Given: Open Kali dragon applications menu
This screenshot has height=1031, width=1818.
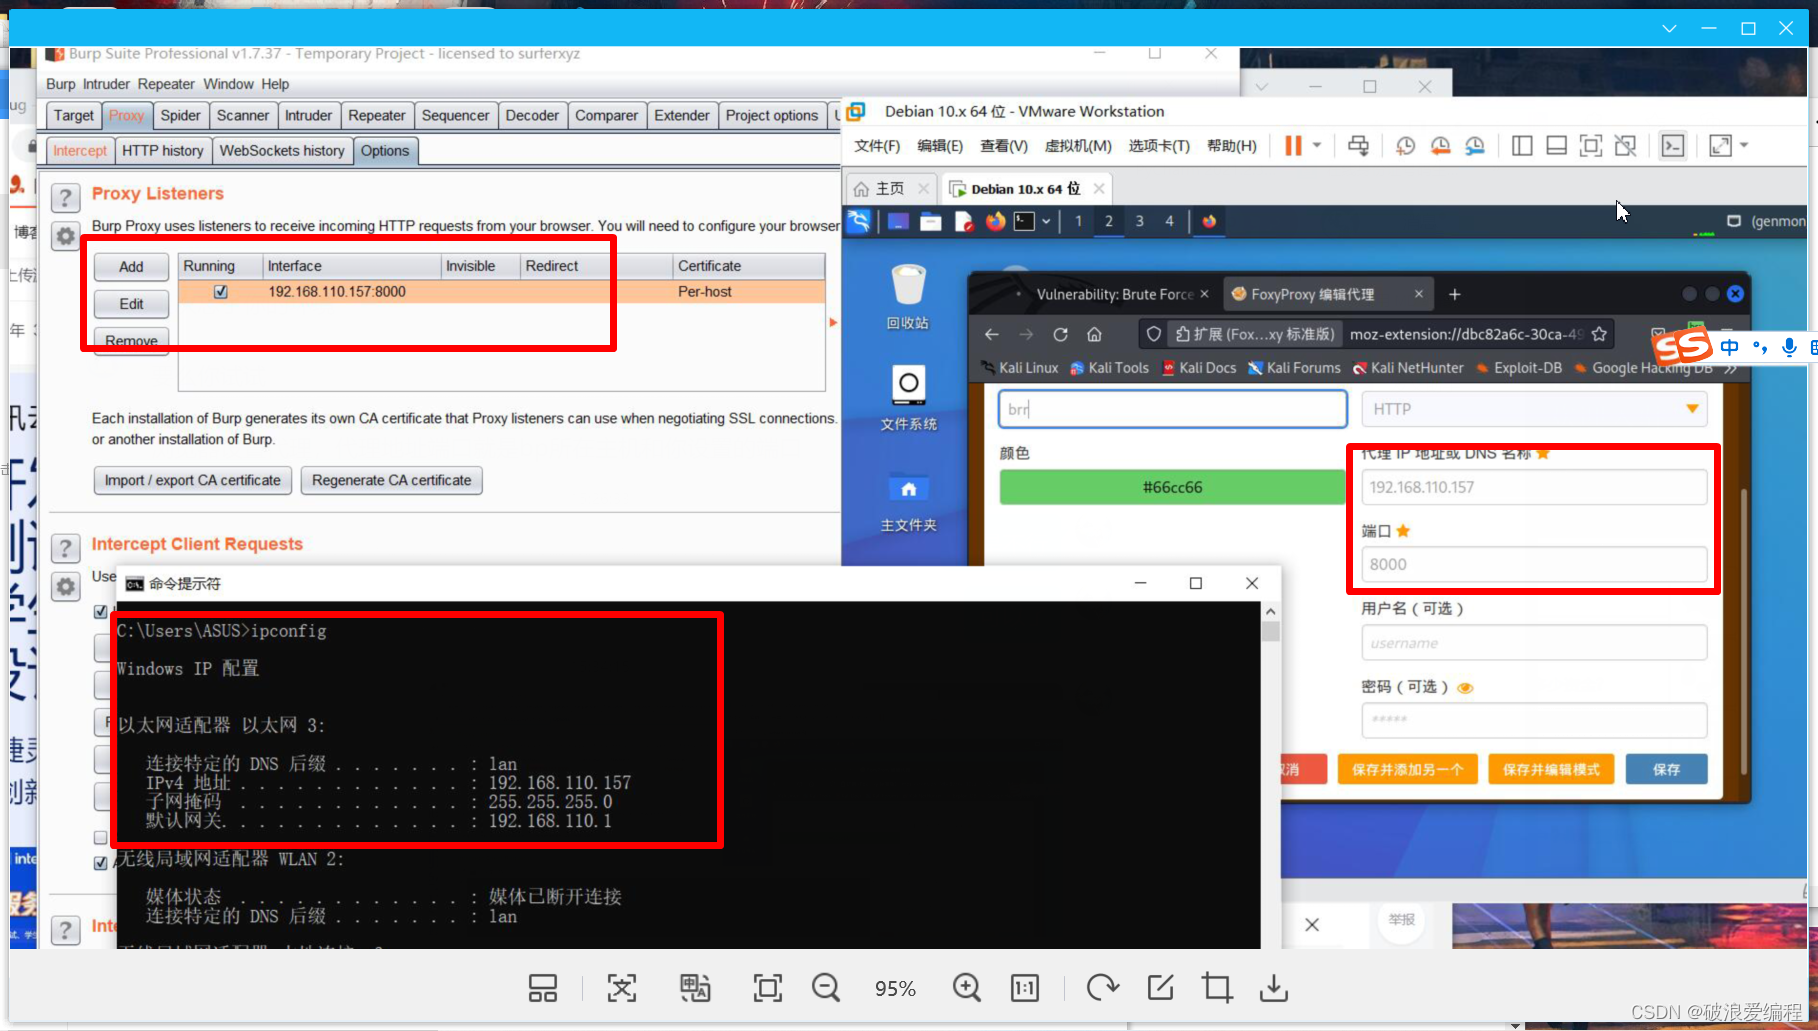Looking at the screenshot, I should click(x=859, y=221).
